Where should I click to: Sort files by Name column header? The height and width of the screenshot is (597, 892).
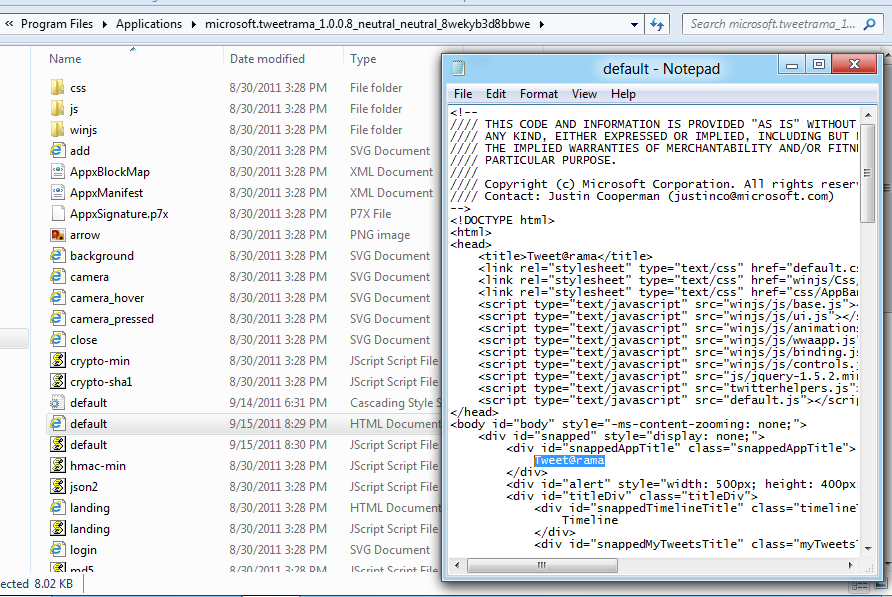pyautogui.click(x=132, y=59)
